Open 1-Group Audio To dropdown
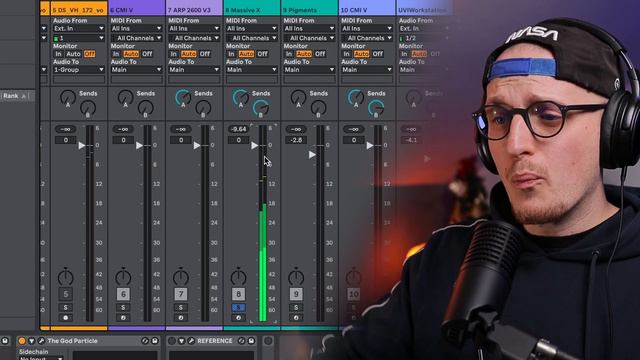640x360 pixels. point(79,70)
